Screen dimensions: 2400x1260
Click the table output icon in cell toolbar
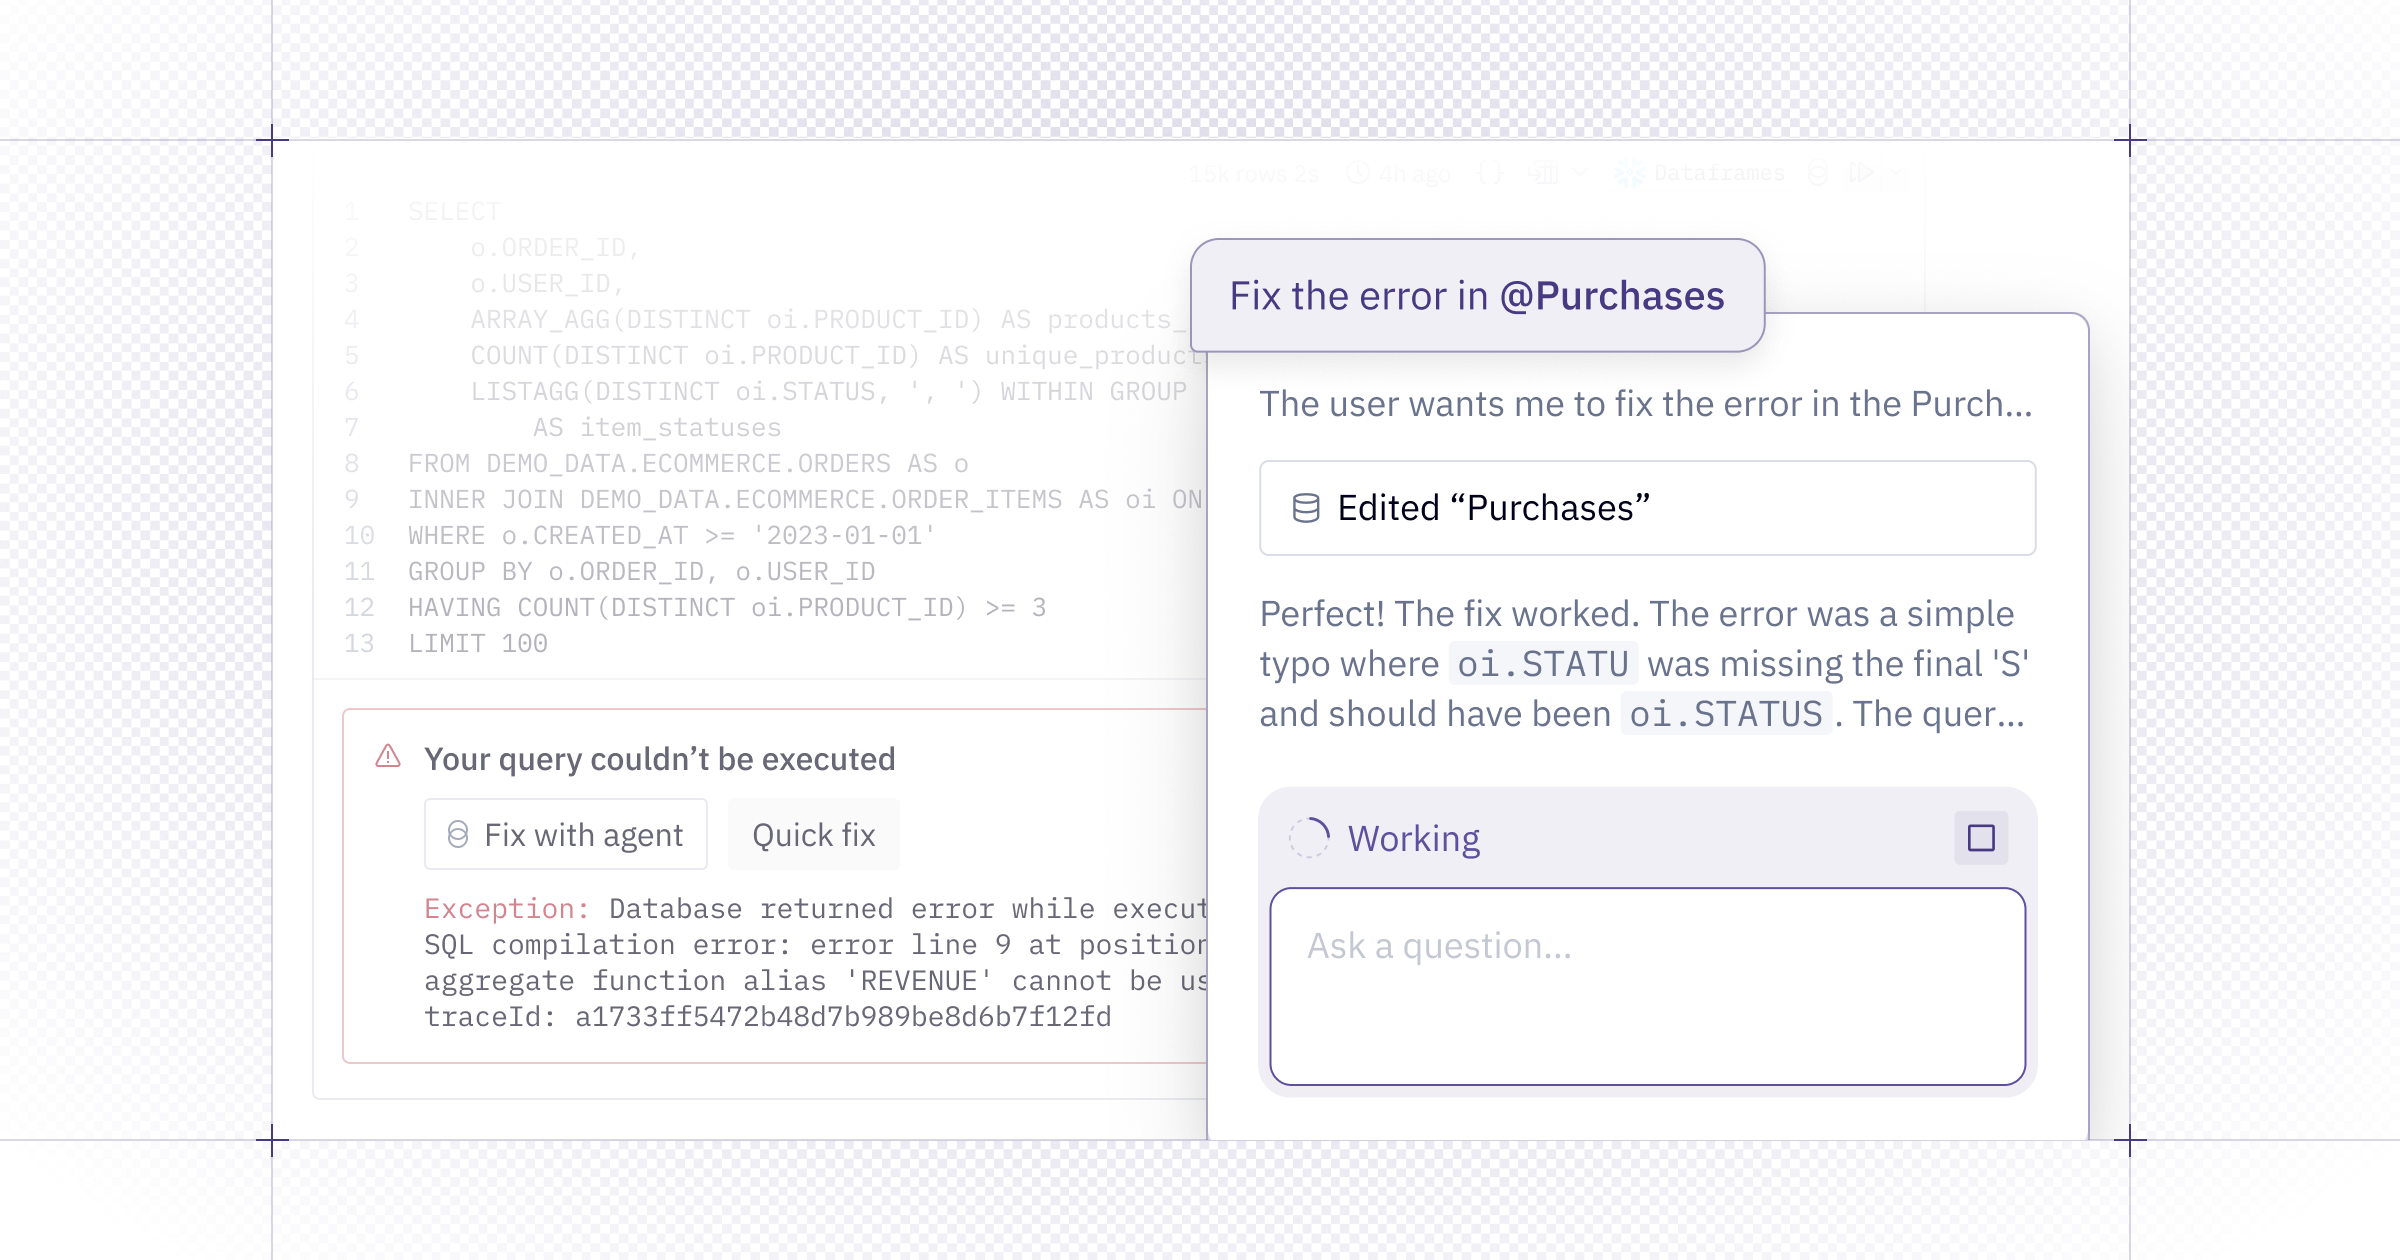(x=1542, y=174)
